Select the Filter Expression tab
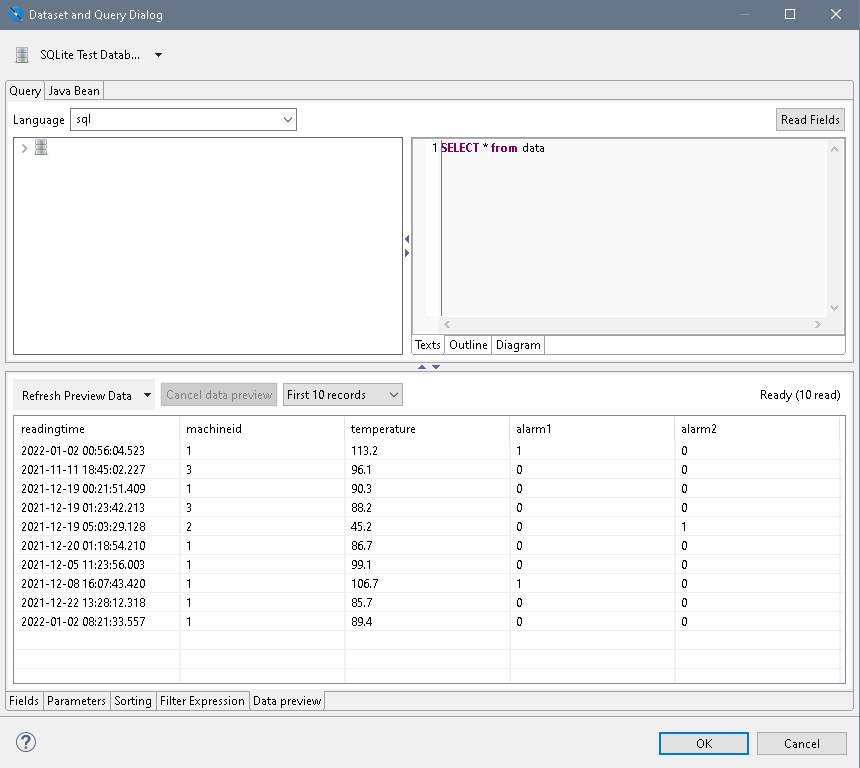The image size is (860, 768). (x=202, y=701)
